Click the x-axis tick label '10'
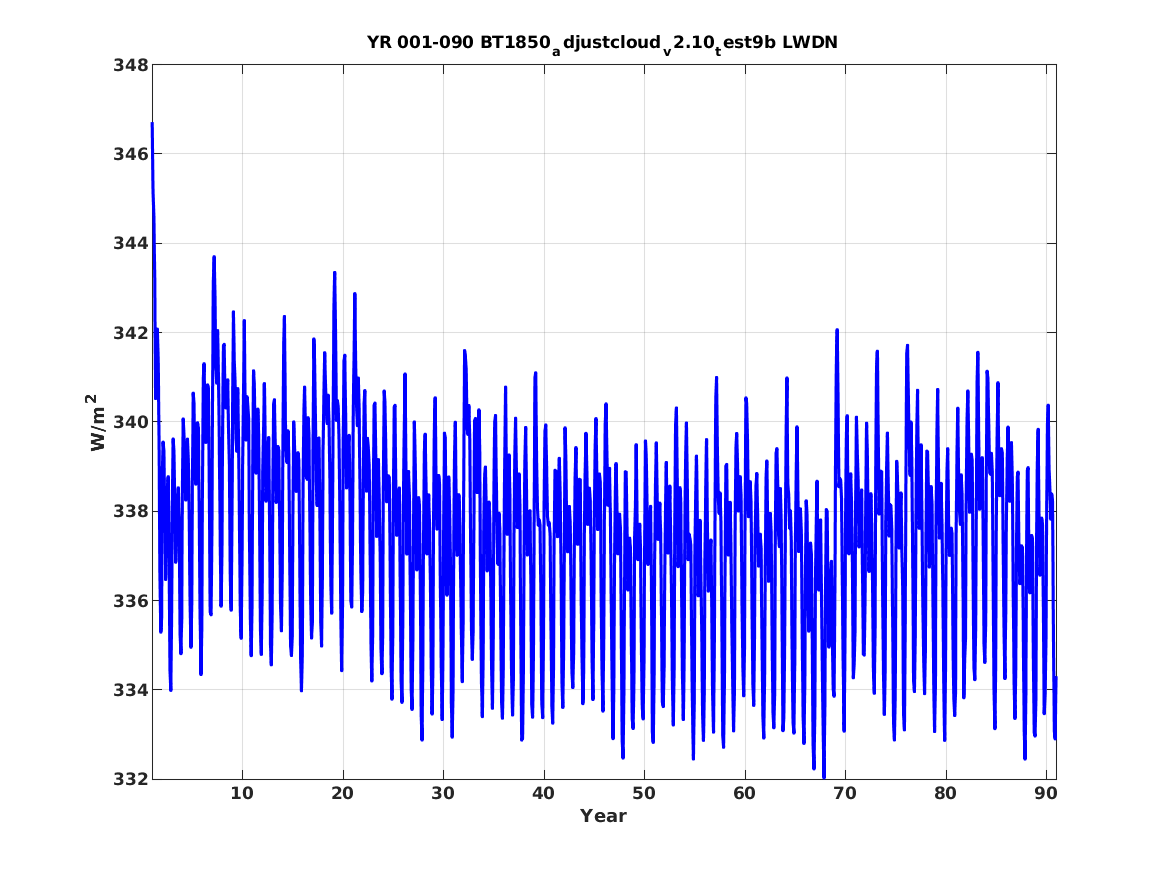Image resolution: width=1167 pixels, height=875 pixels. click(242, 794)
